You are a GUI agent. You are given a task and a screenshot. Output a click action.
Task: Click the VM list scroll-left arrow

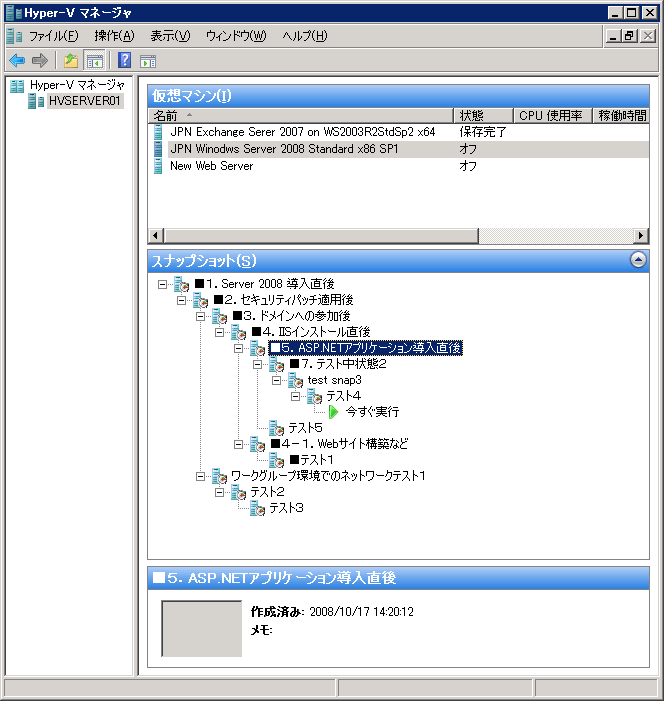(156, 235)
